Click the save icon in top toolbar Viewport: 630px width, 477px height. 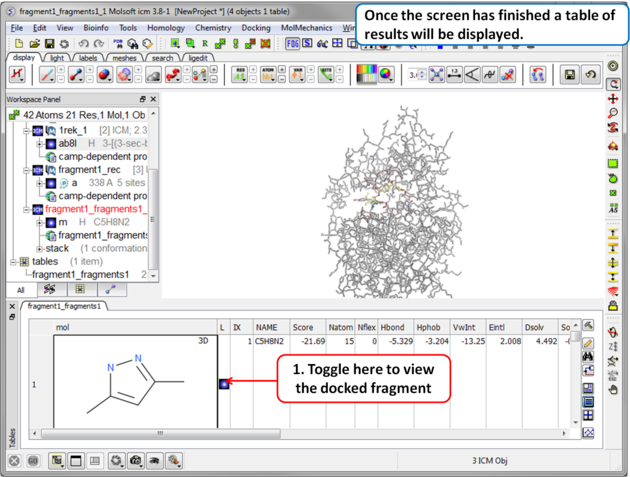click(50, 44)
